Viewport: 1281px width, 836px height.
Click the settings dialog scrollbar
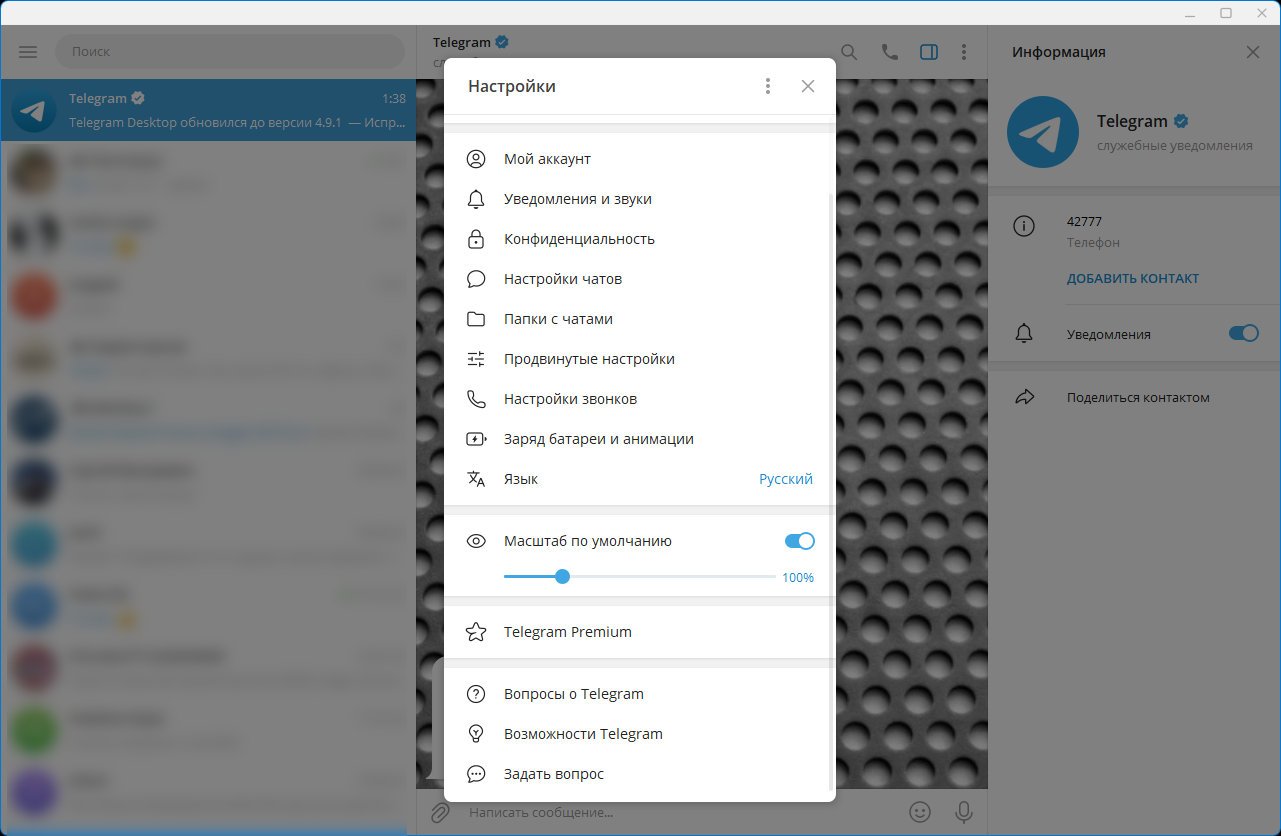[x=832, y=490]
